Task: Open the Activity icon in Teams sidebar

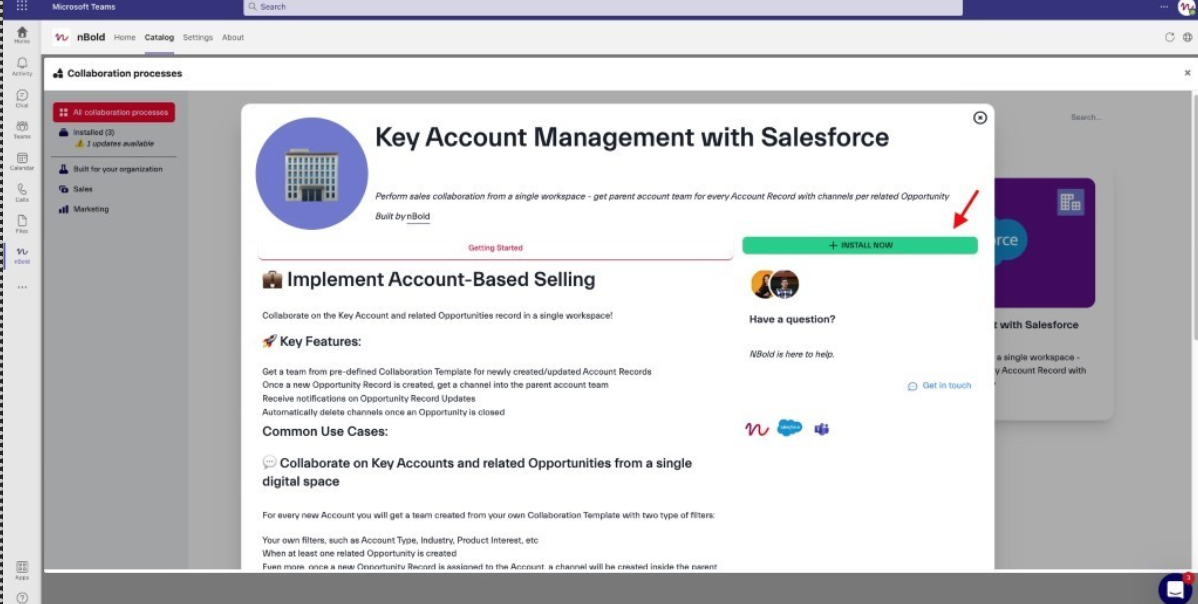Action: 22,66
